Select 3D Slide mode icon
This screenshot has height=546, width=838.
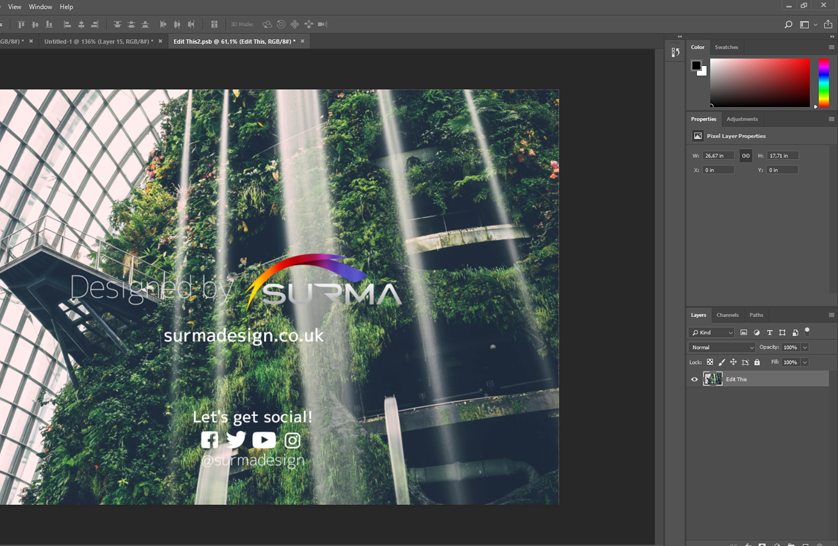tap(308, 24)
